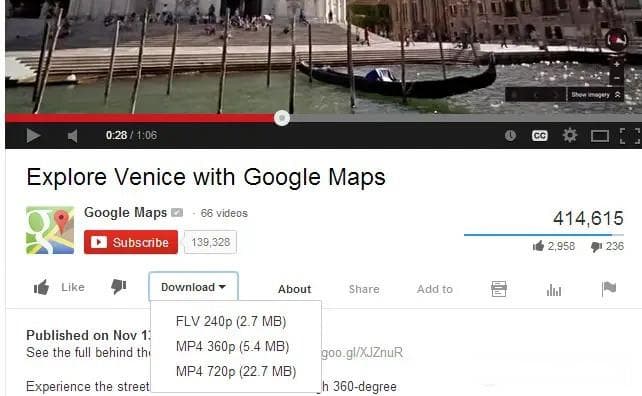Toggle theater mode rectangle icon
This screenshot has width=642, height=396.
(x=600, y=136)
